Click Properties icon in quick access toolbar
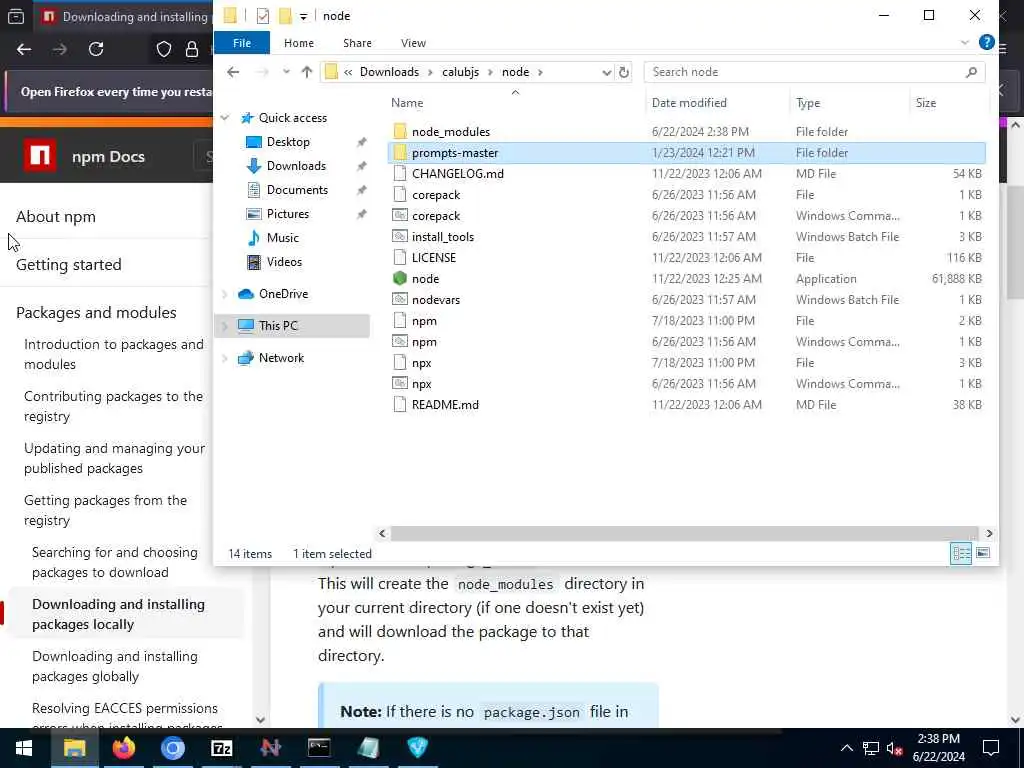The height and width of the screenshot is (768, 1024). (263, 16)
